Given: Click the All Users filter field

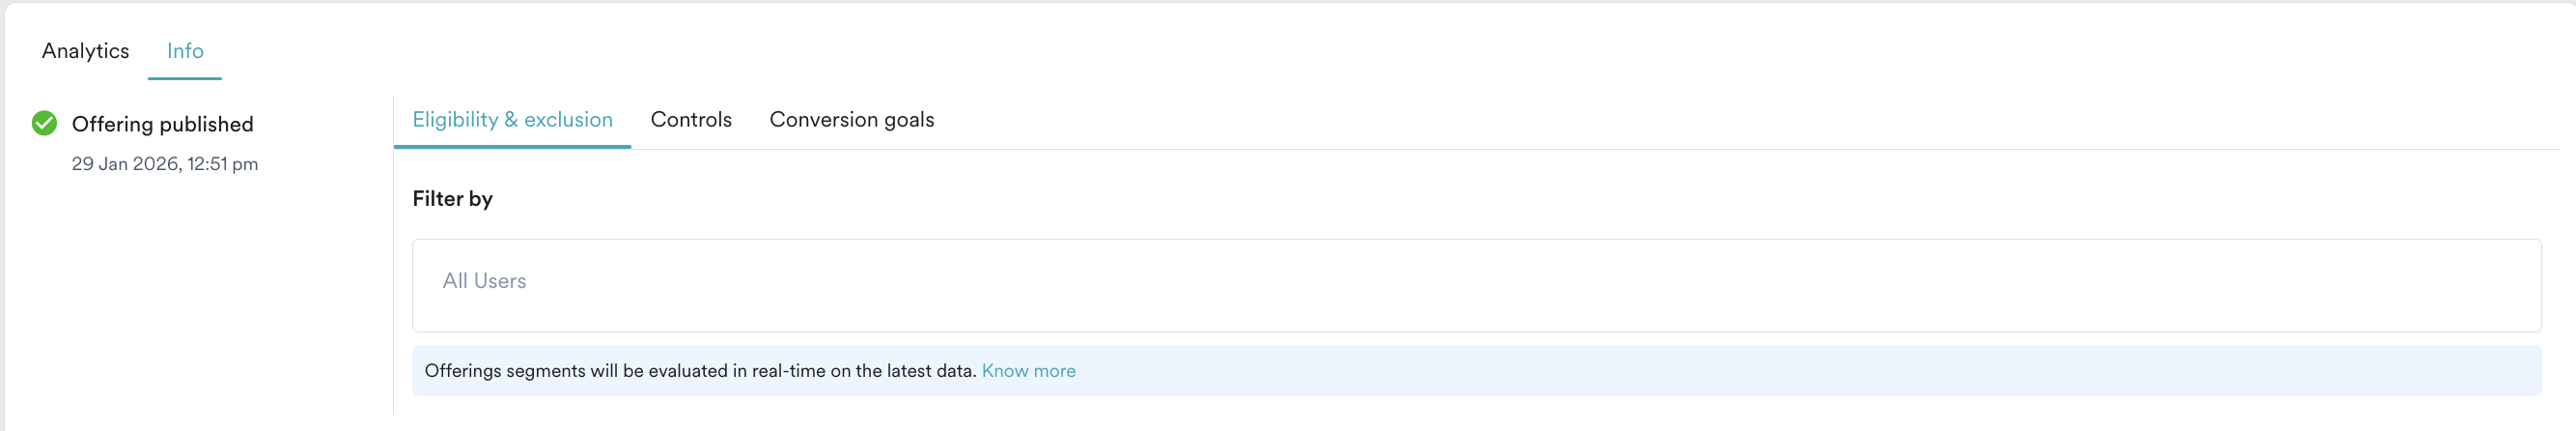Looking at the screenshot, I should [x=1476, y=285].
